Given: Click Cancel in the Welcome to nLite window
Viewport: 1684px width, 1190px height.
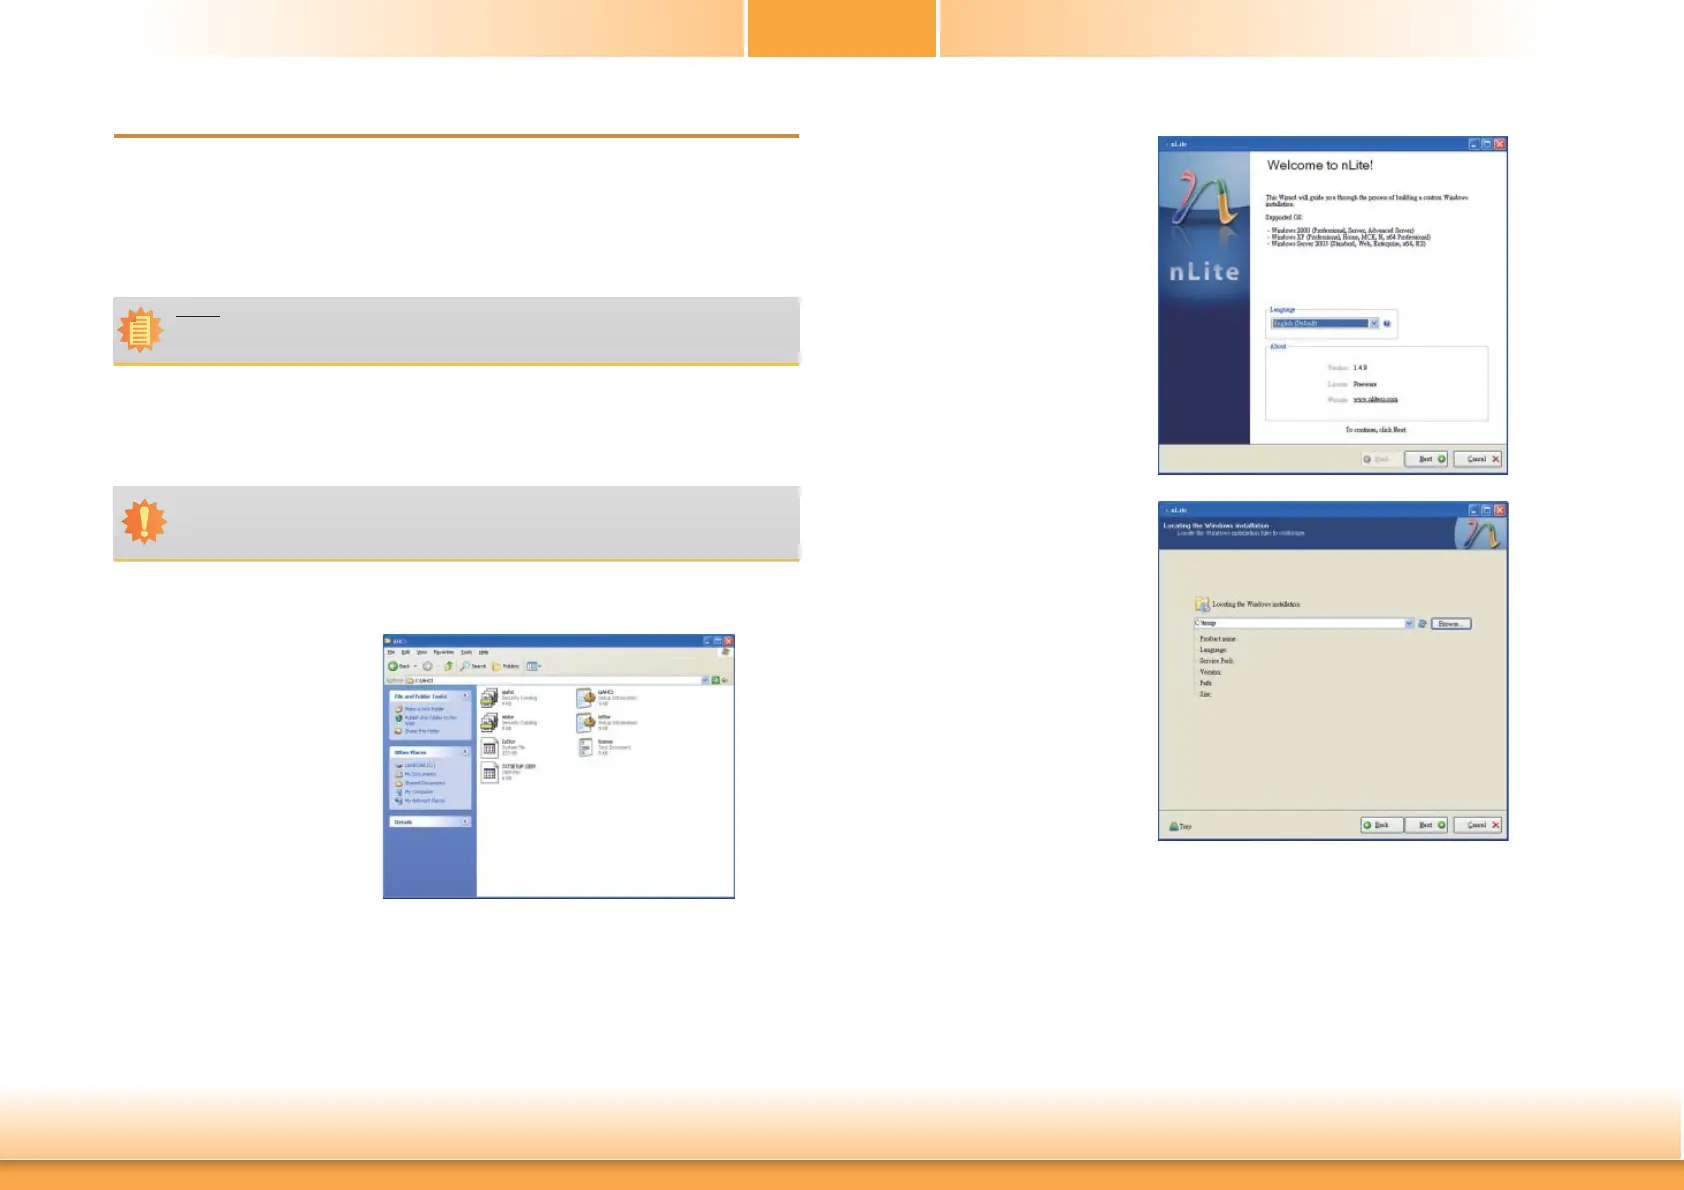Looking at the screenshot, I should (1478, 459).
